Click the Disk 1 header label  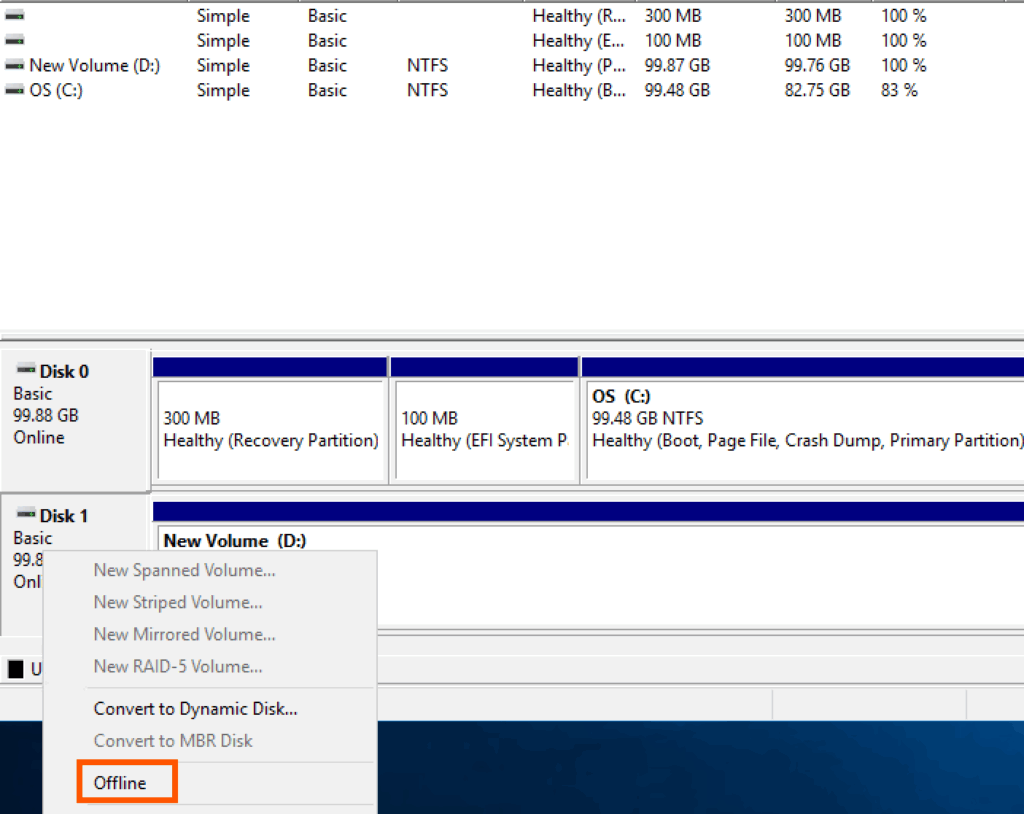(x=64, y=515)
